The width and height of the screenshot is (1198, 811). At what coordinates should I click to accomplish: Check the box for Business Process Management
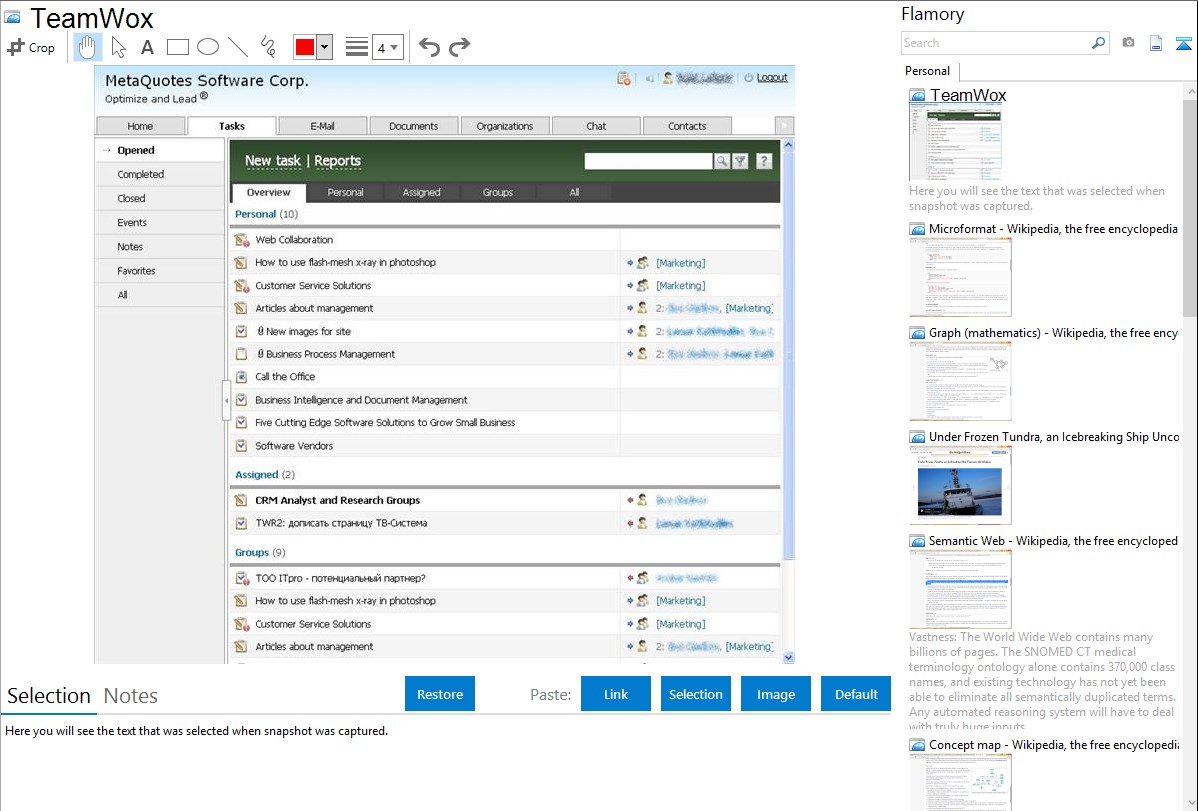pos(241,354)
